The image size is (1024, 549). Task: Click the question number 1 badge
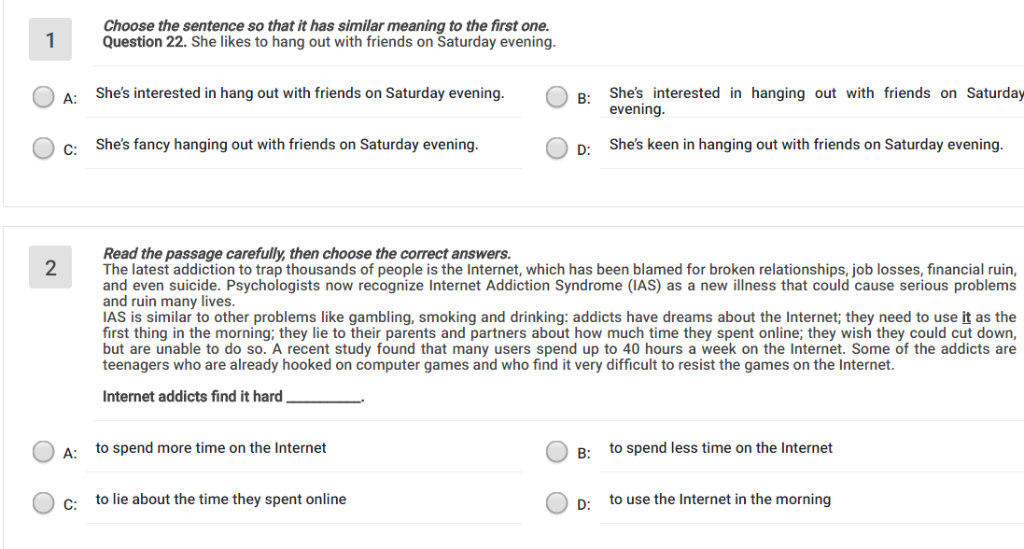point(50,40)
